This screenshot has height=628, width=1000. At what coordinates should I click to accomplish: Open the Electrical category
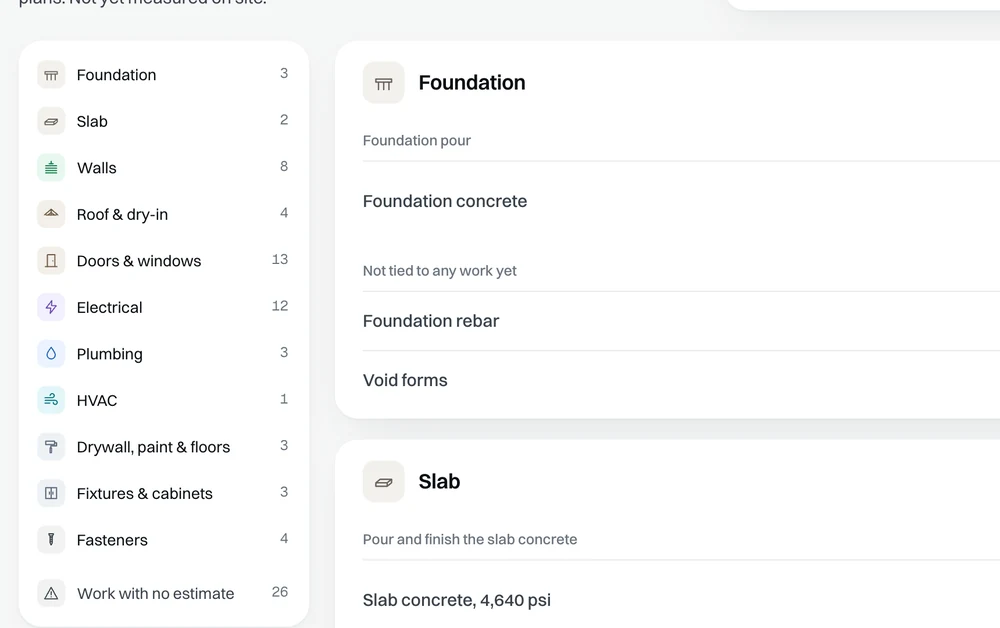pyautogui.click(x=164, y=307)
